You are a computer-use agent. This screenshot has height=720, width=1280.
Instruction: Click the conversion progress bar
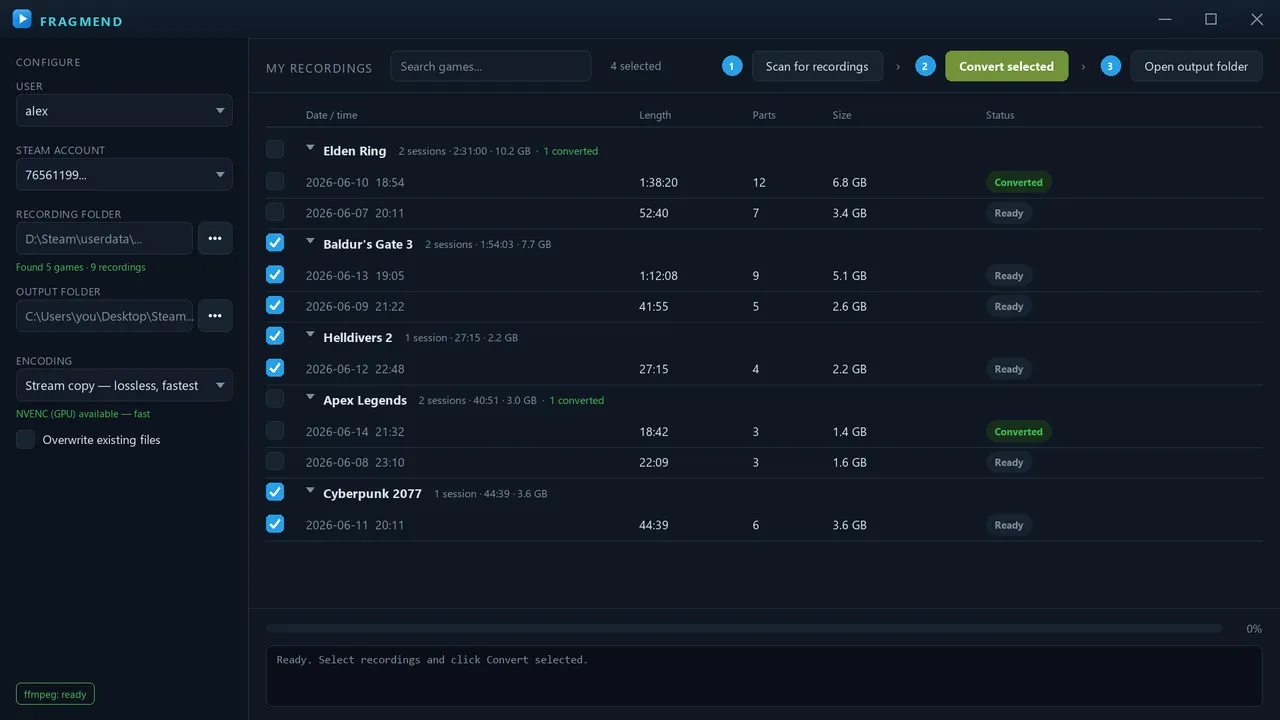[x=744, y=628]
